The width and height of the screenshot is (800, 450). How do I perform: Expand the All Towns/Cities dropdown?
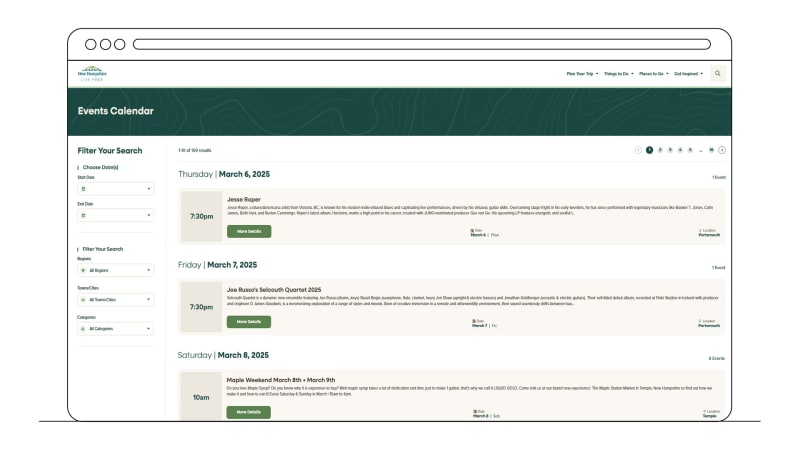115,299
